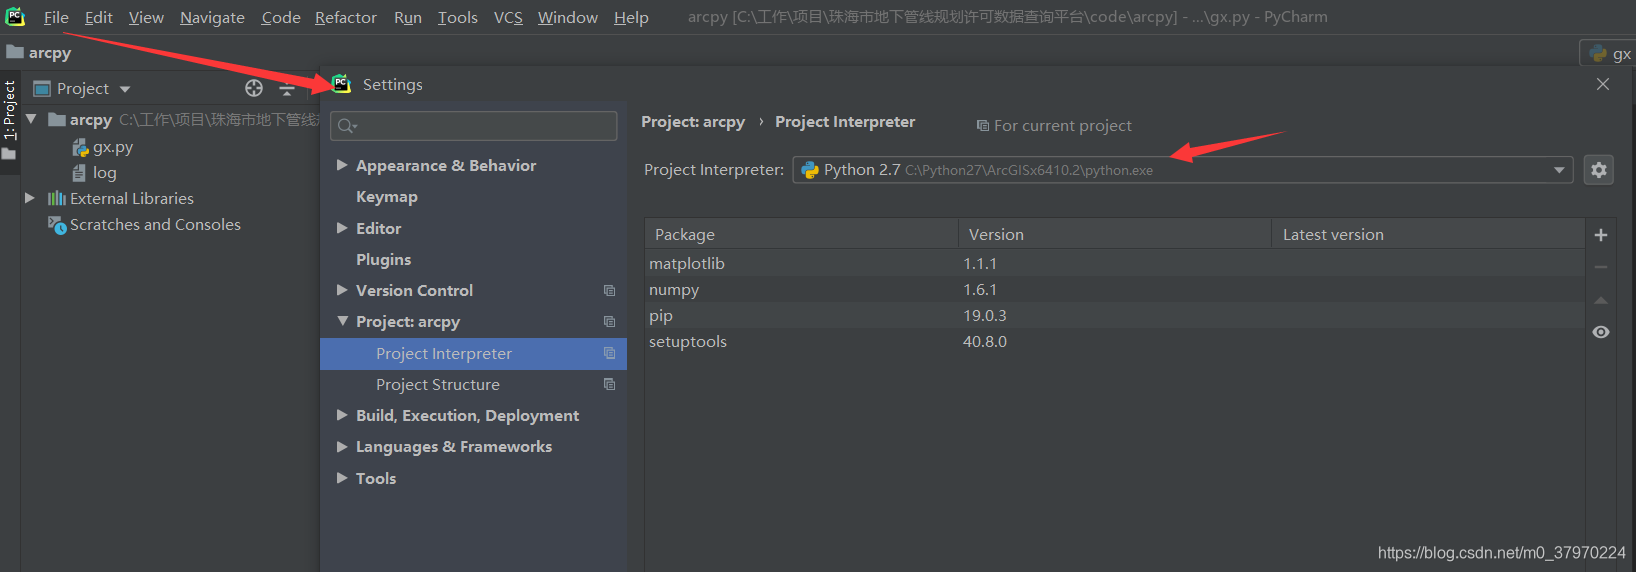Select Project Structure settings item
The height and width of the screenshot is (572, 1636).
pos(473,384)
